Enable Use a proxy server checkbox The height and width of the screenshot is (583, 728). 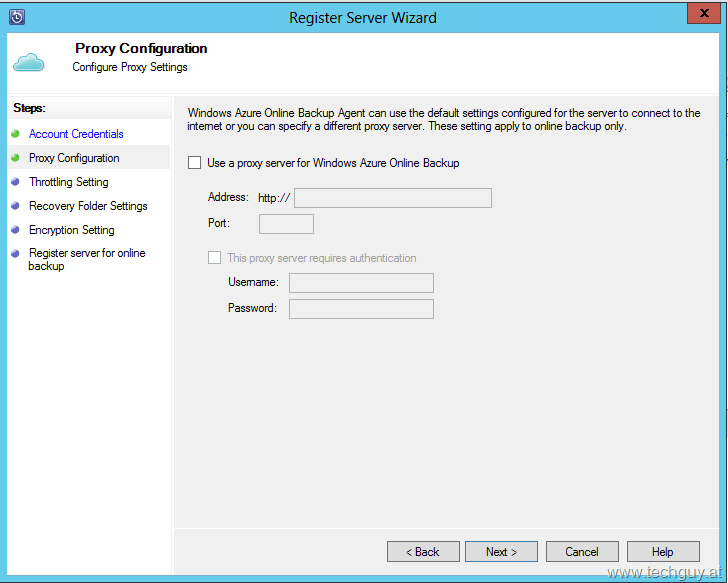coord(195,163)
